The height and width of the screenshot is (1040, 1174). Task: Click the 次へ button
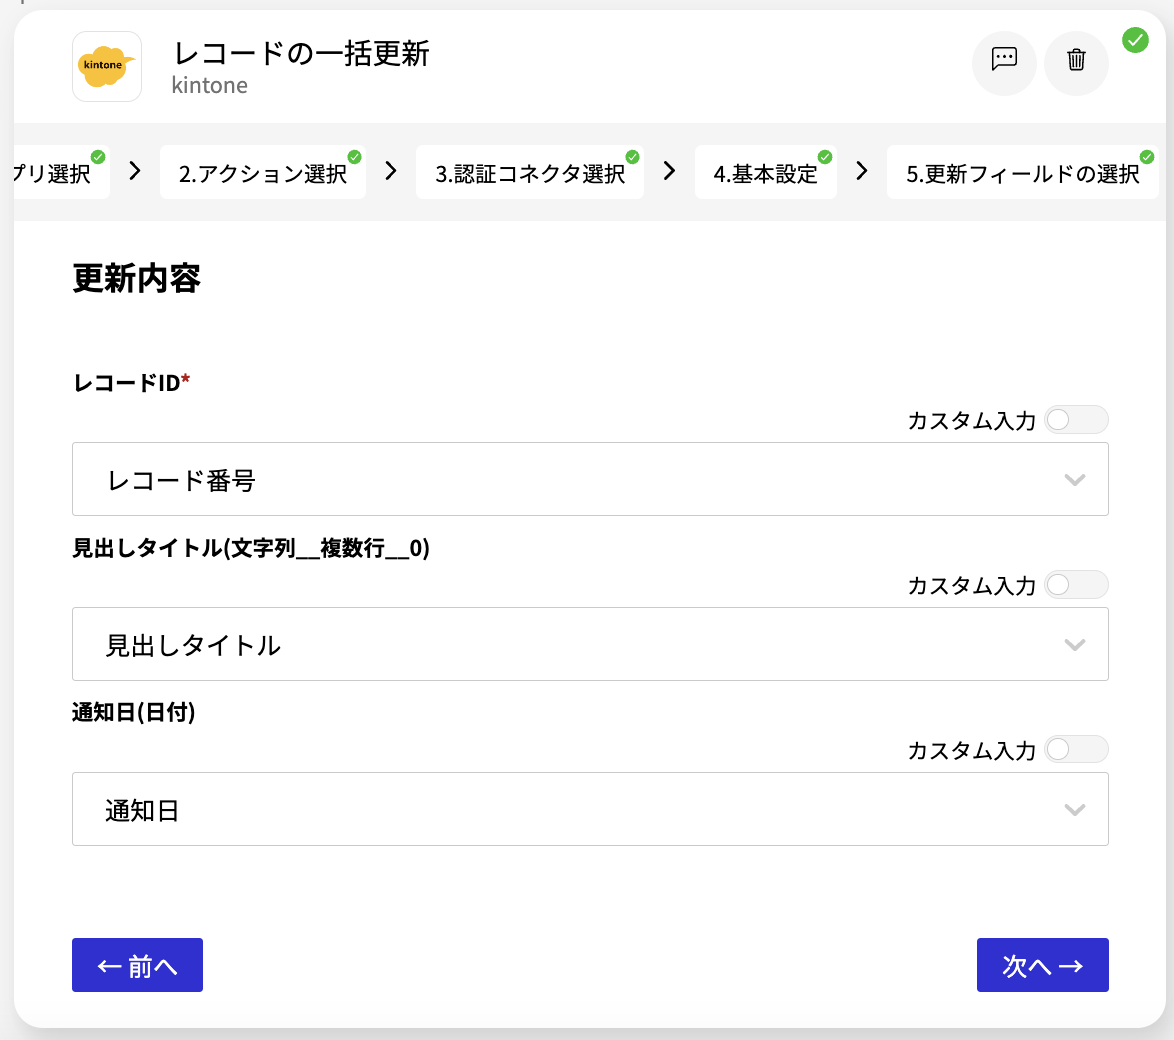coord(1043,965)
